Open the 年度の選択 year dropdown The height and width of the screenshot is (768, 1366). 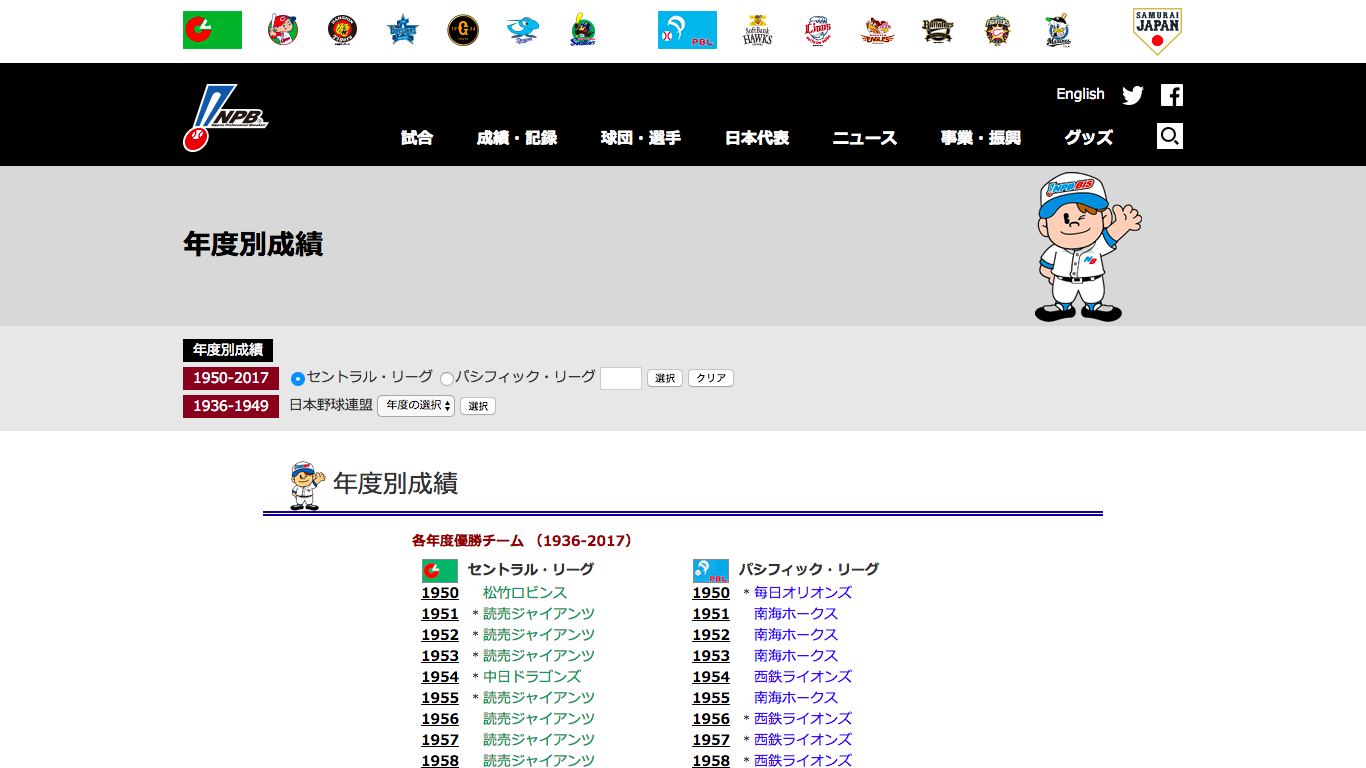(x=416, y=406)
